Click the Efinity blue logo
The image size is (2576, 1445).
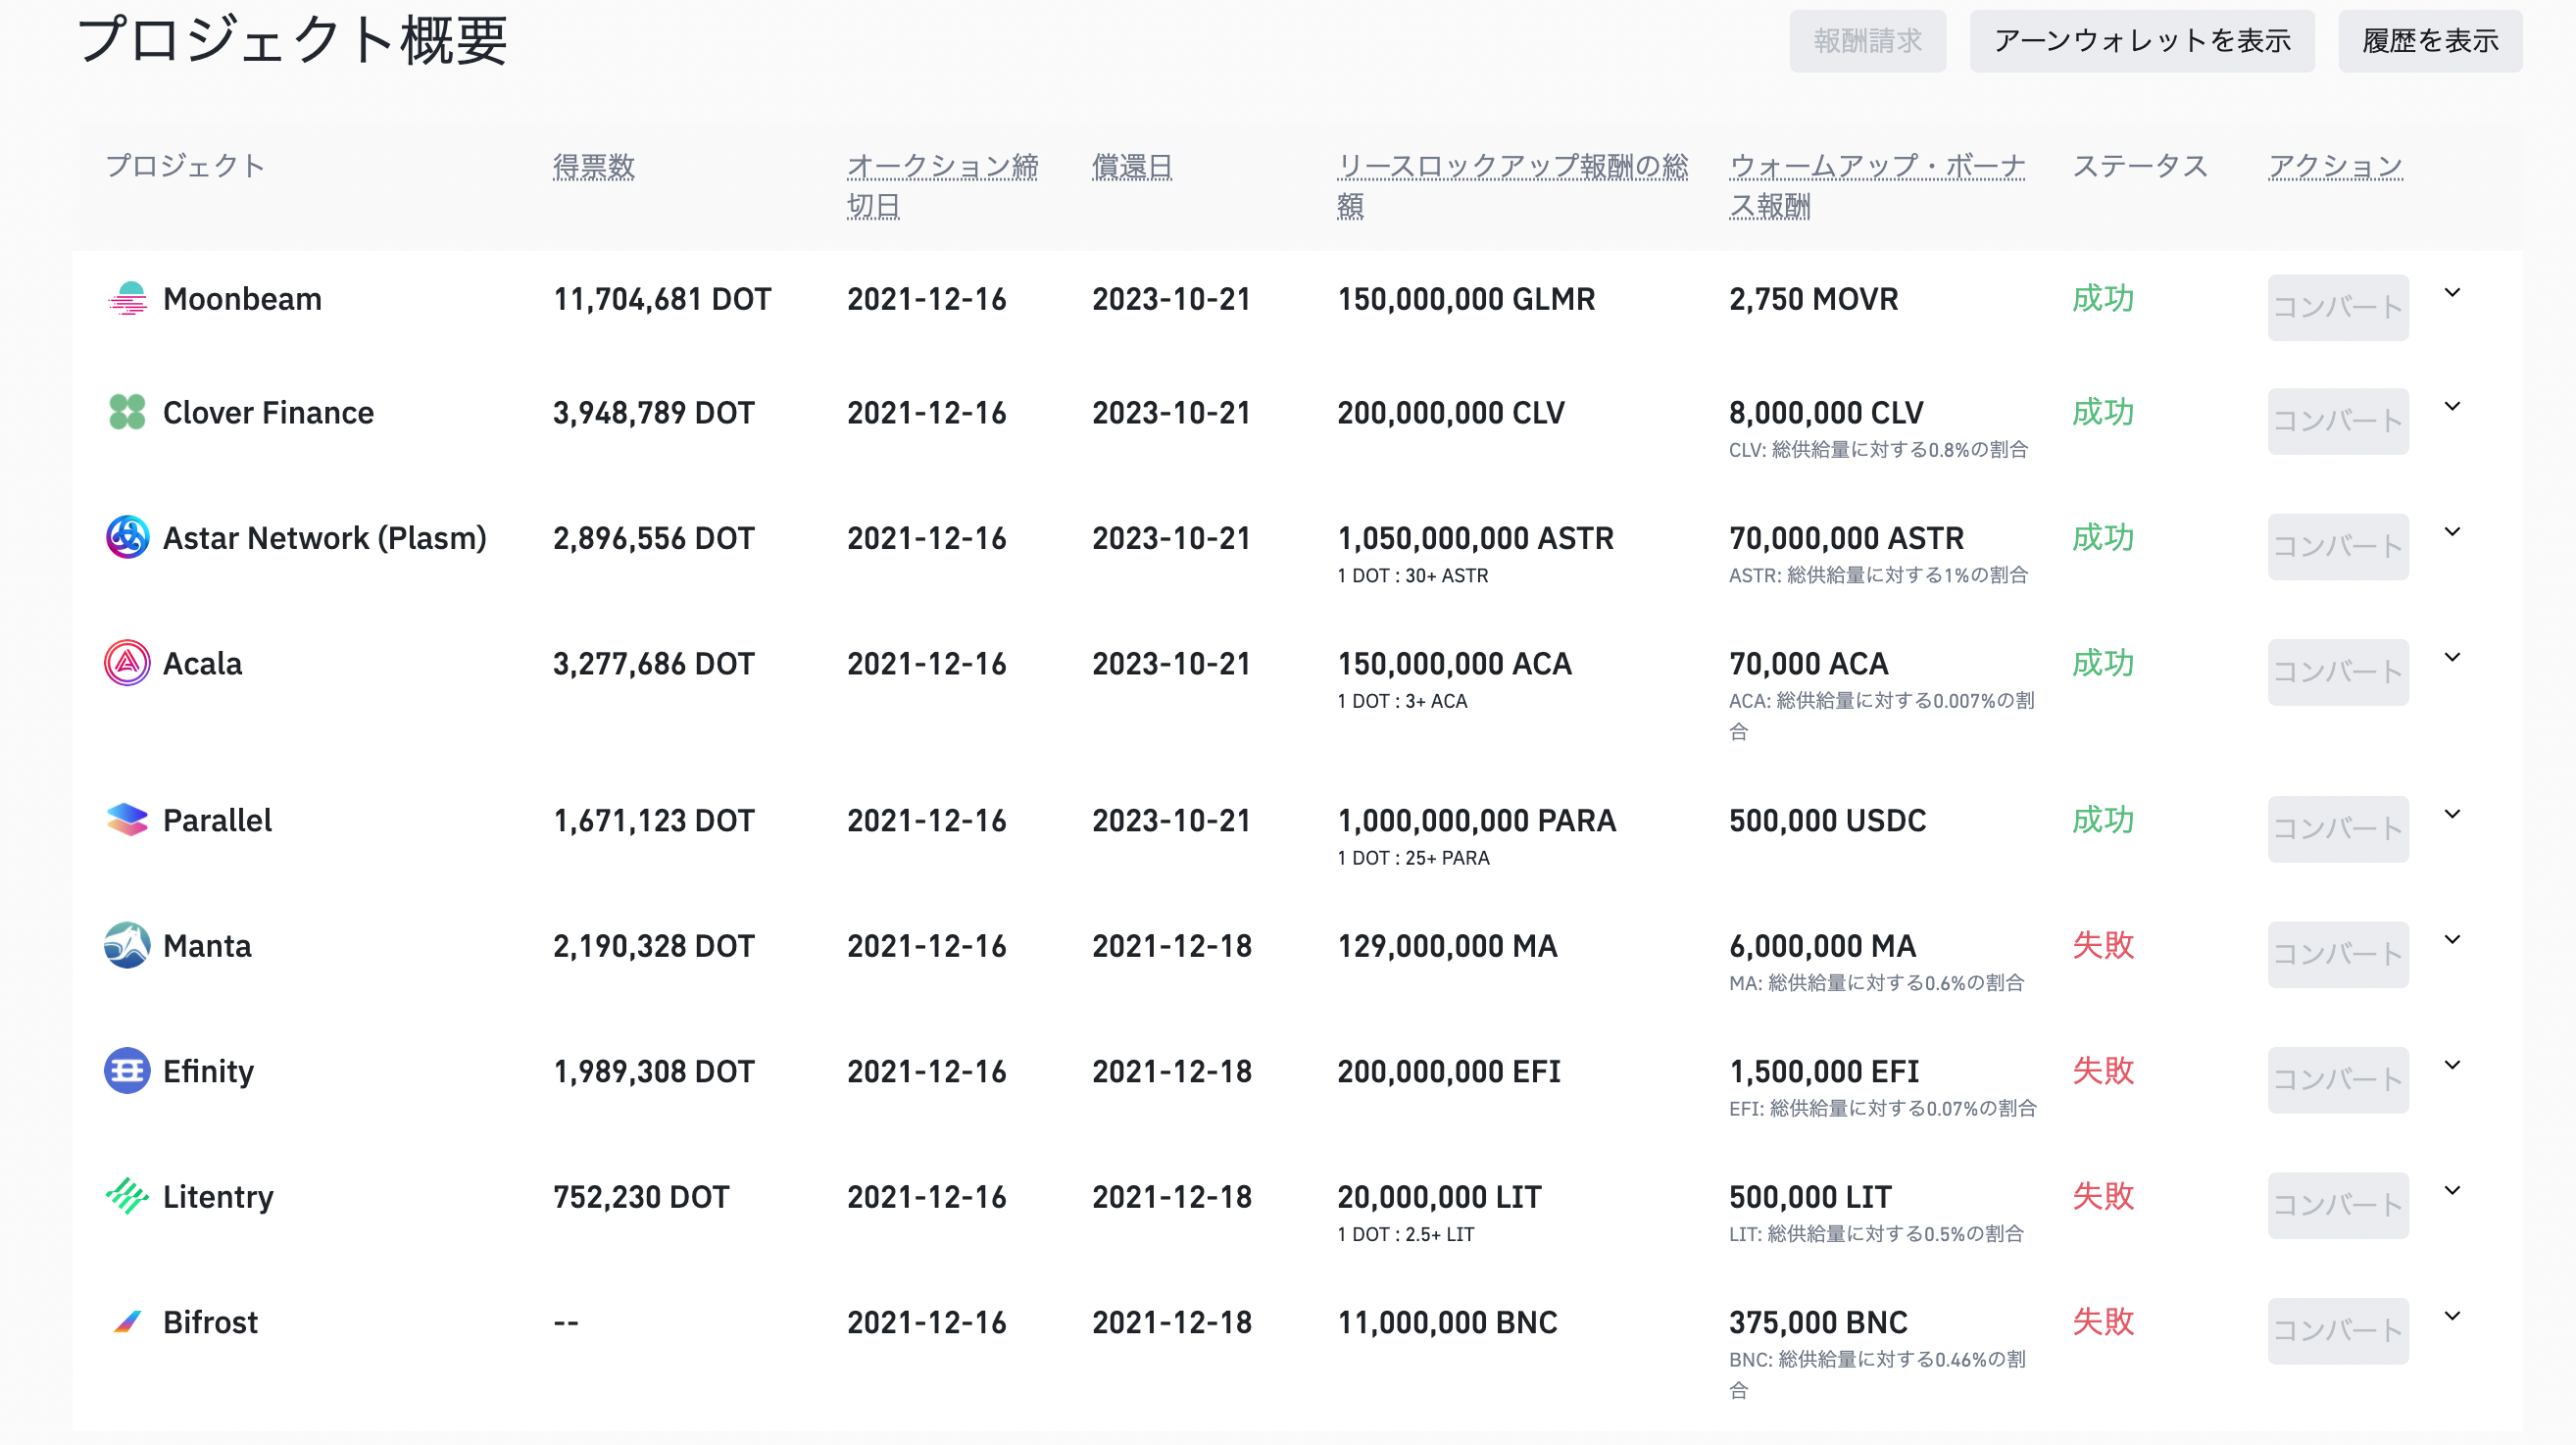click(127, 1071)
